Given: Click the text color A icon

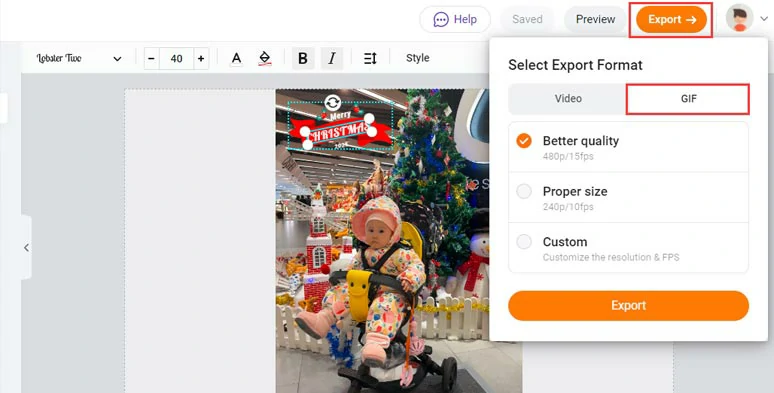Looking at the screenshot, I should point(236,58).
